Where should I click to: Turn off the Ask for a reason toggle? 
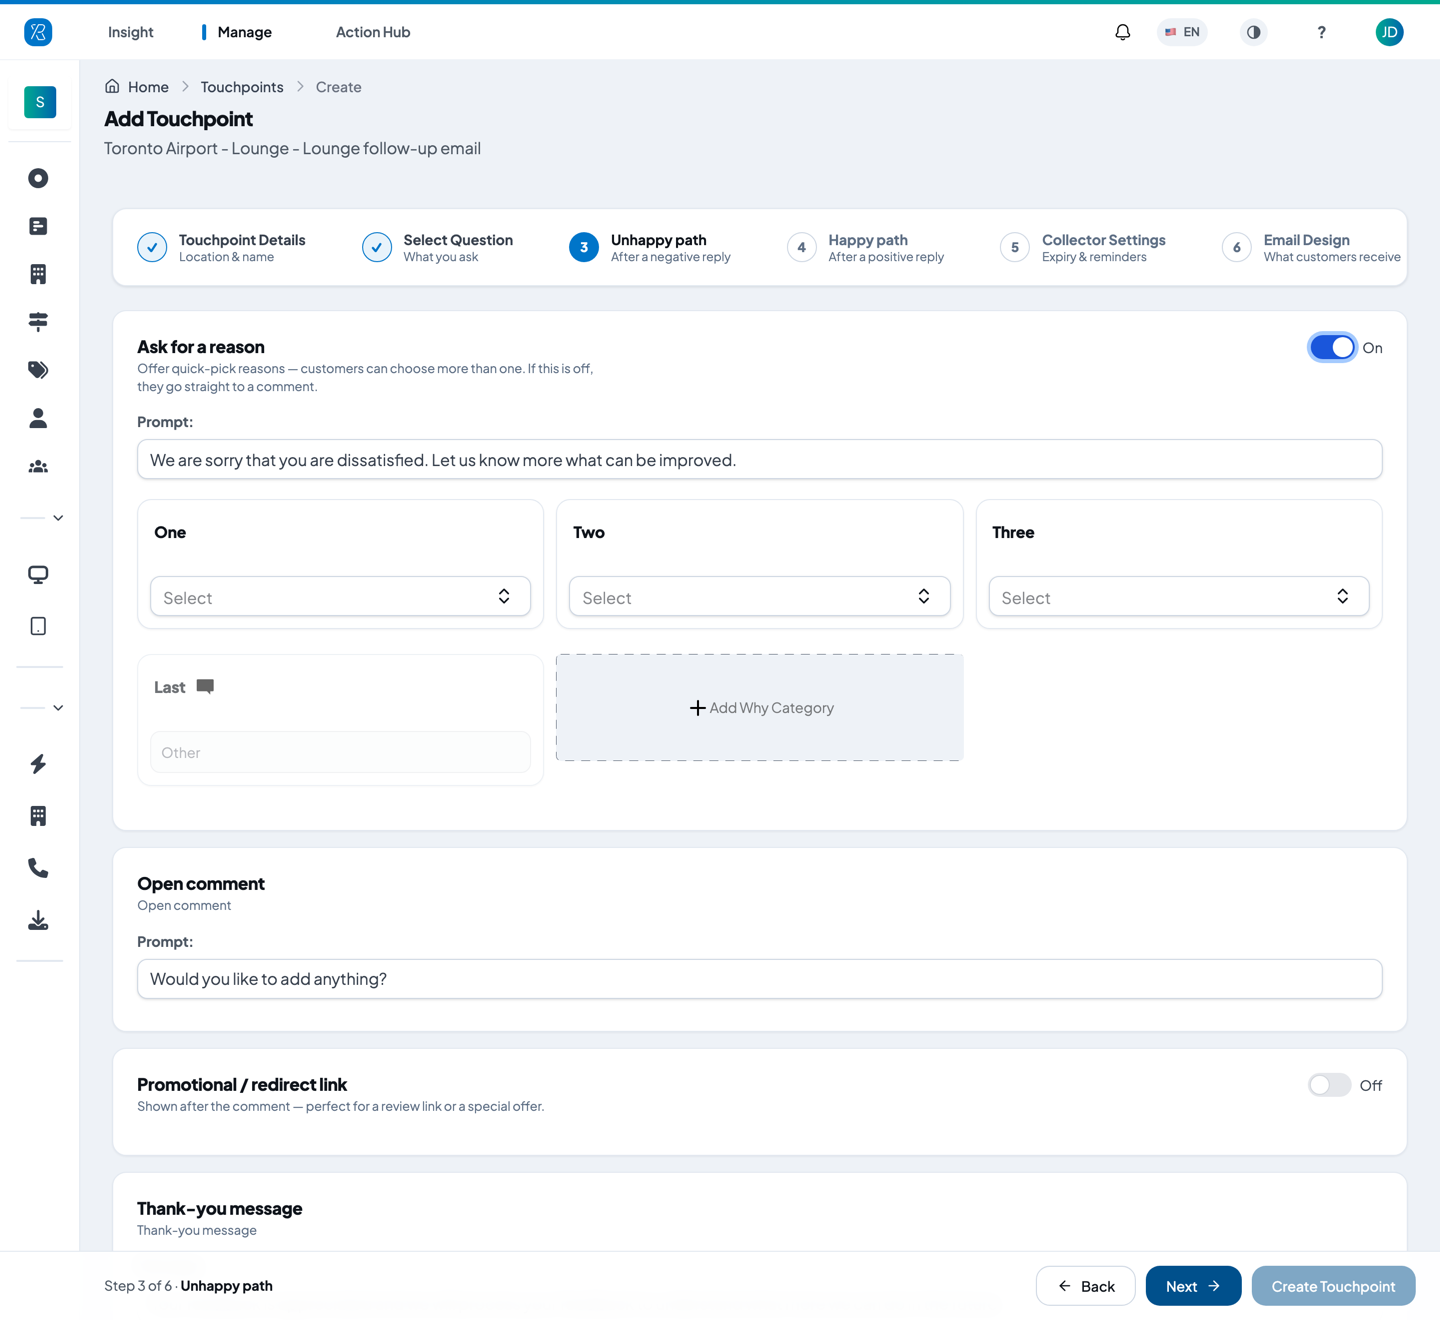tap(1332, 347)
